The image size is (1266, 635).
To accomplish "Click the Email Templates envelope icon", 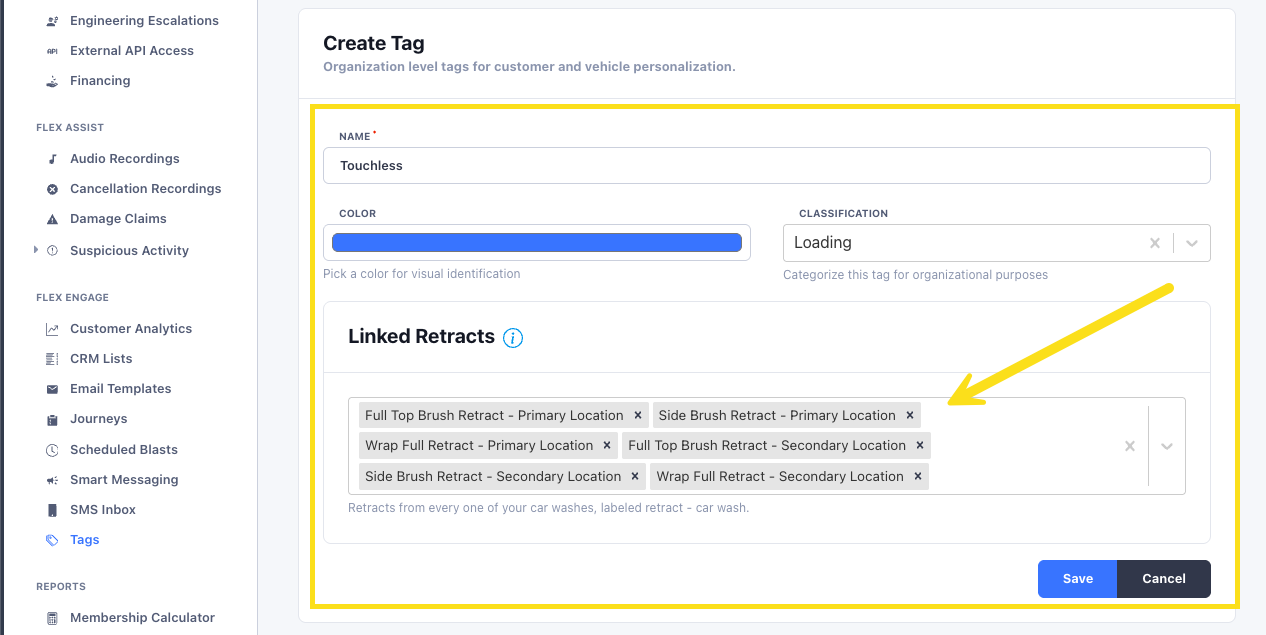I will point(52,389).
